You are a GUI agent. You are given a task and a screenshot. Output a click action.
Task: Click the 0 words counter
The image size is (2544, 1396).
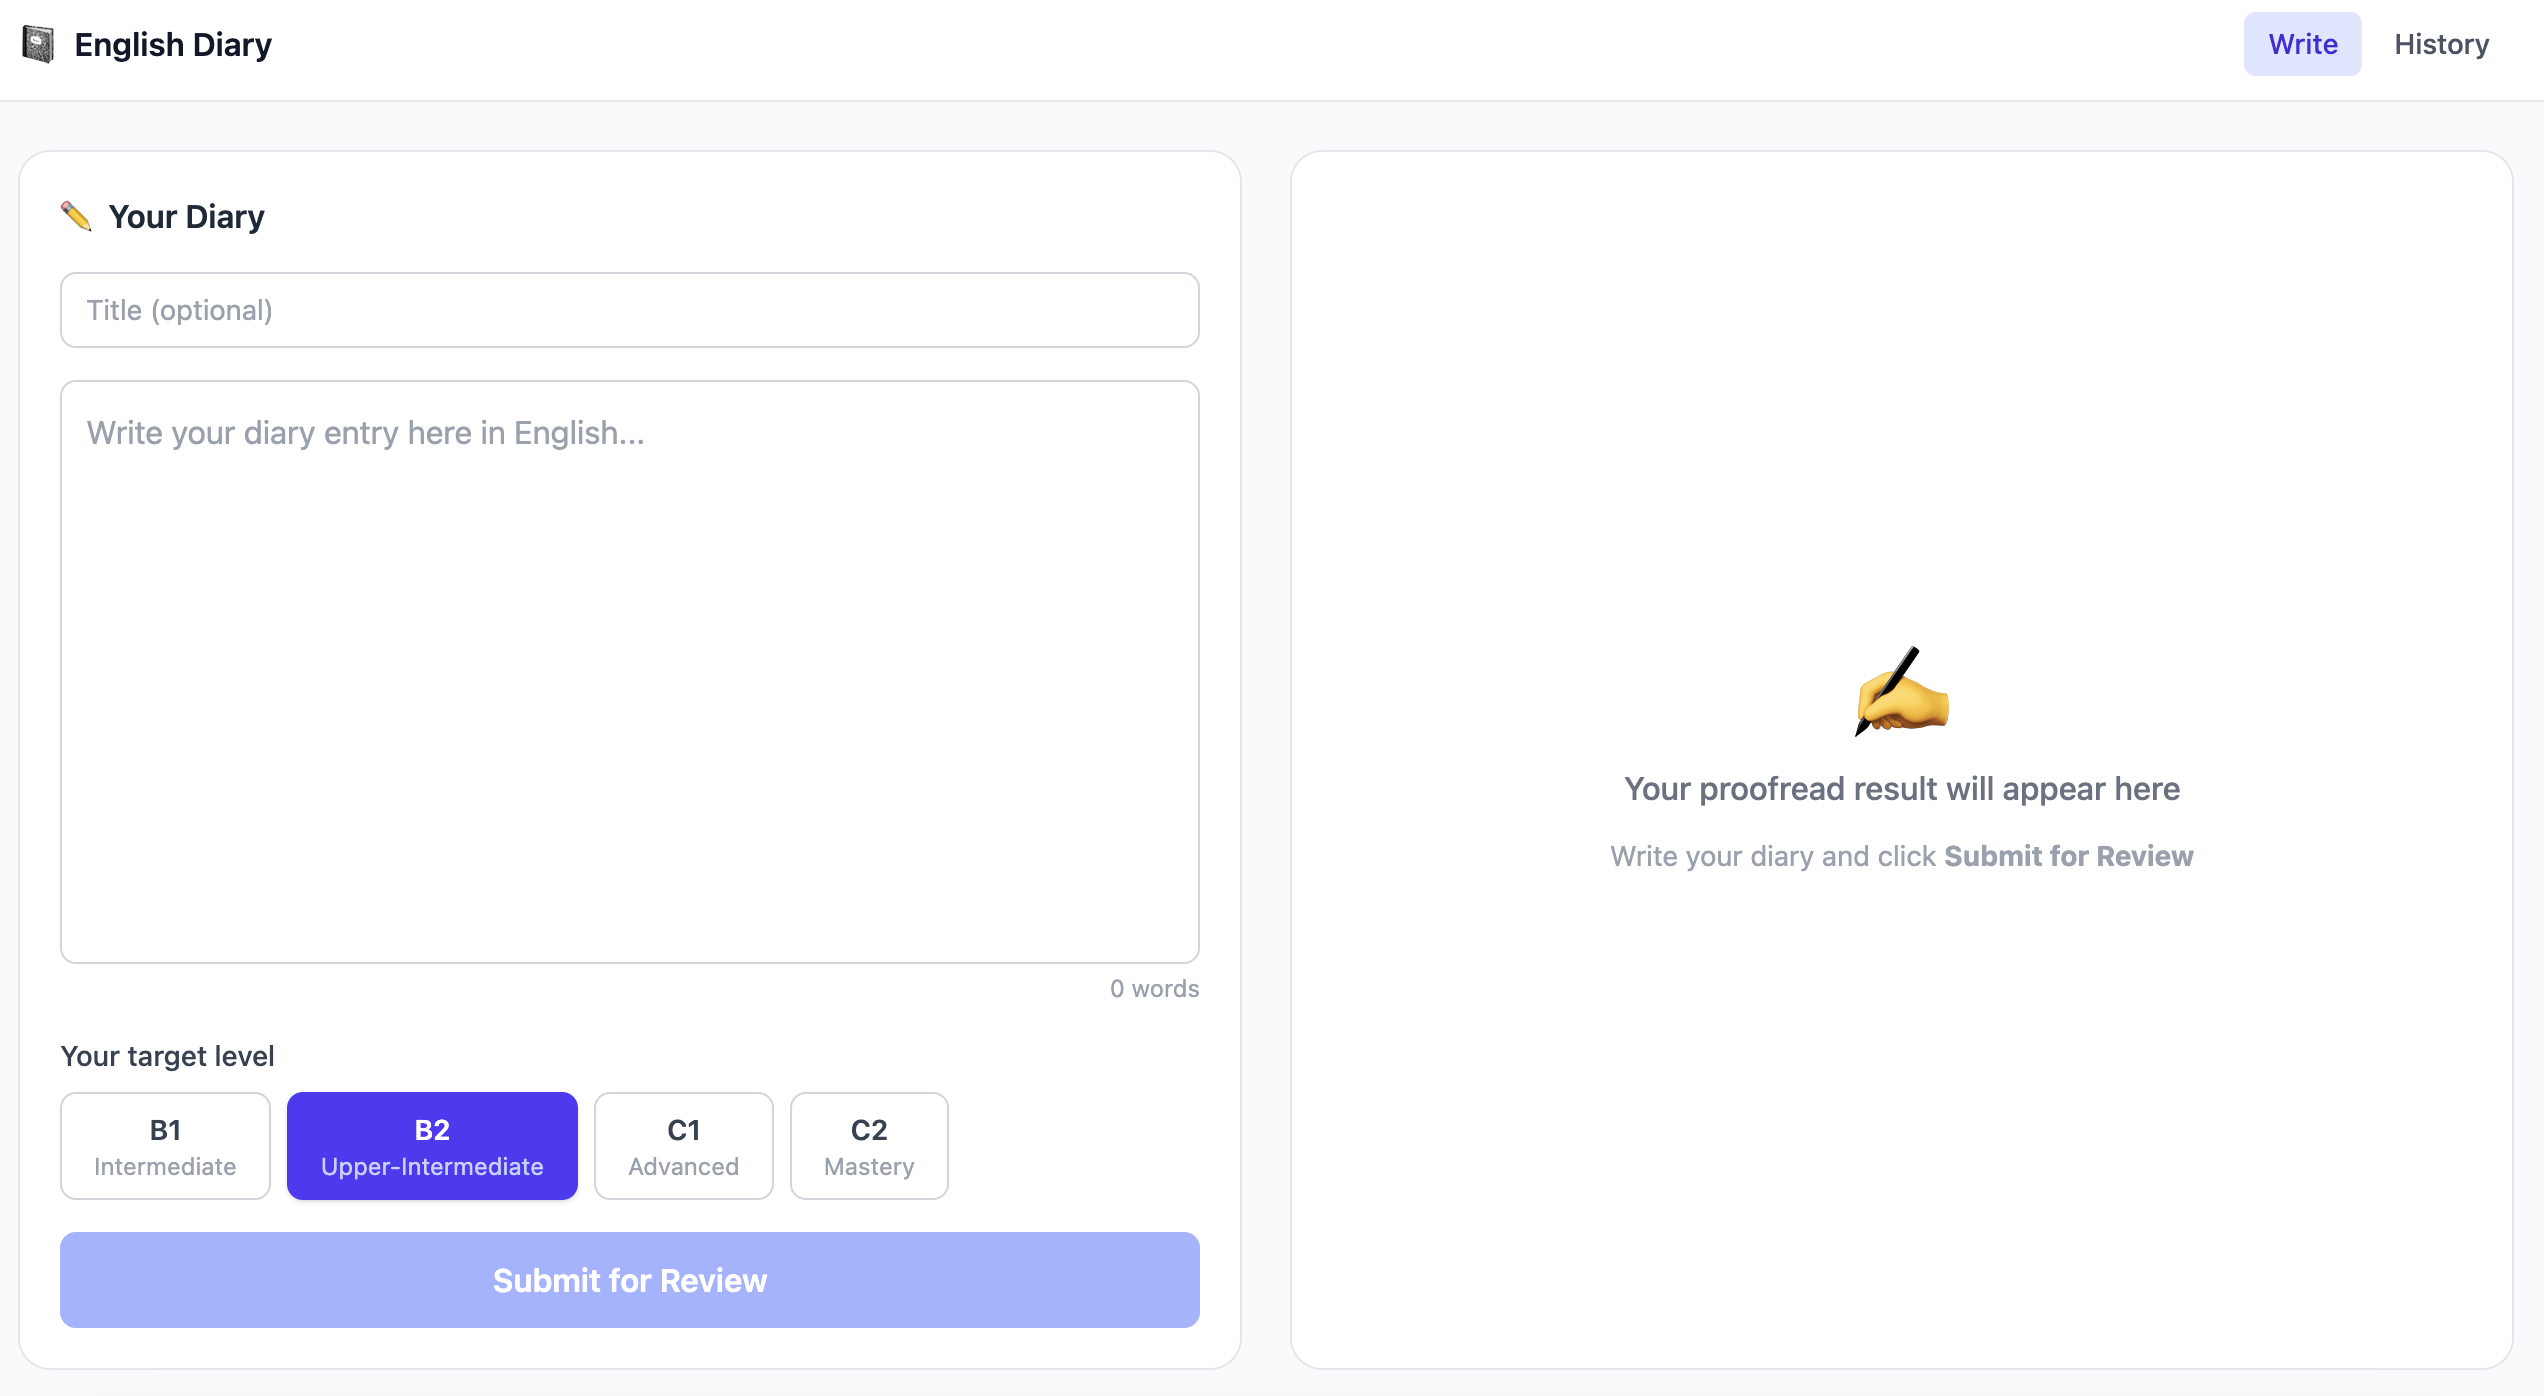coord(1154,988)
